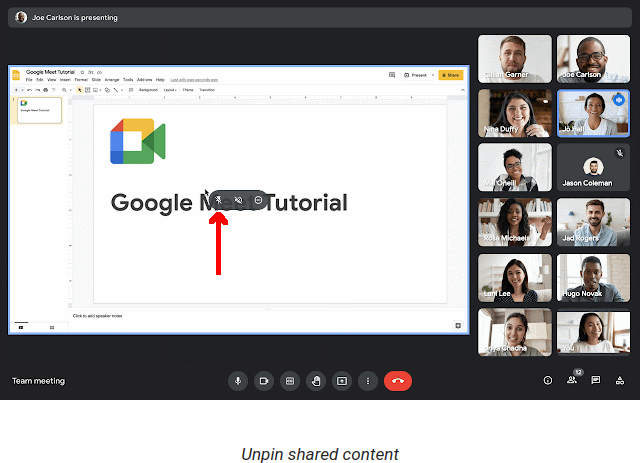The image size is (640, 463).
Task: Open the comment history icon in Slides
Action: point(392,75)
